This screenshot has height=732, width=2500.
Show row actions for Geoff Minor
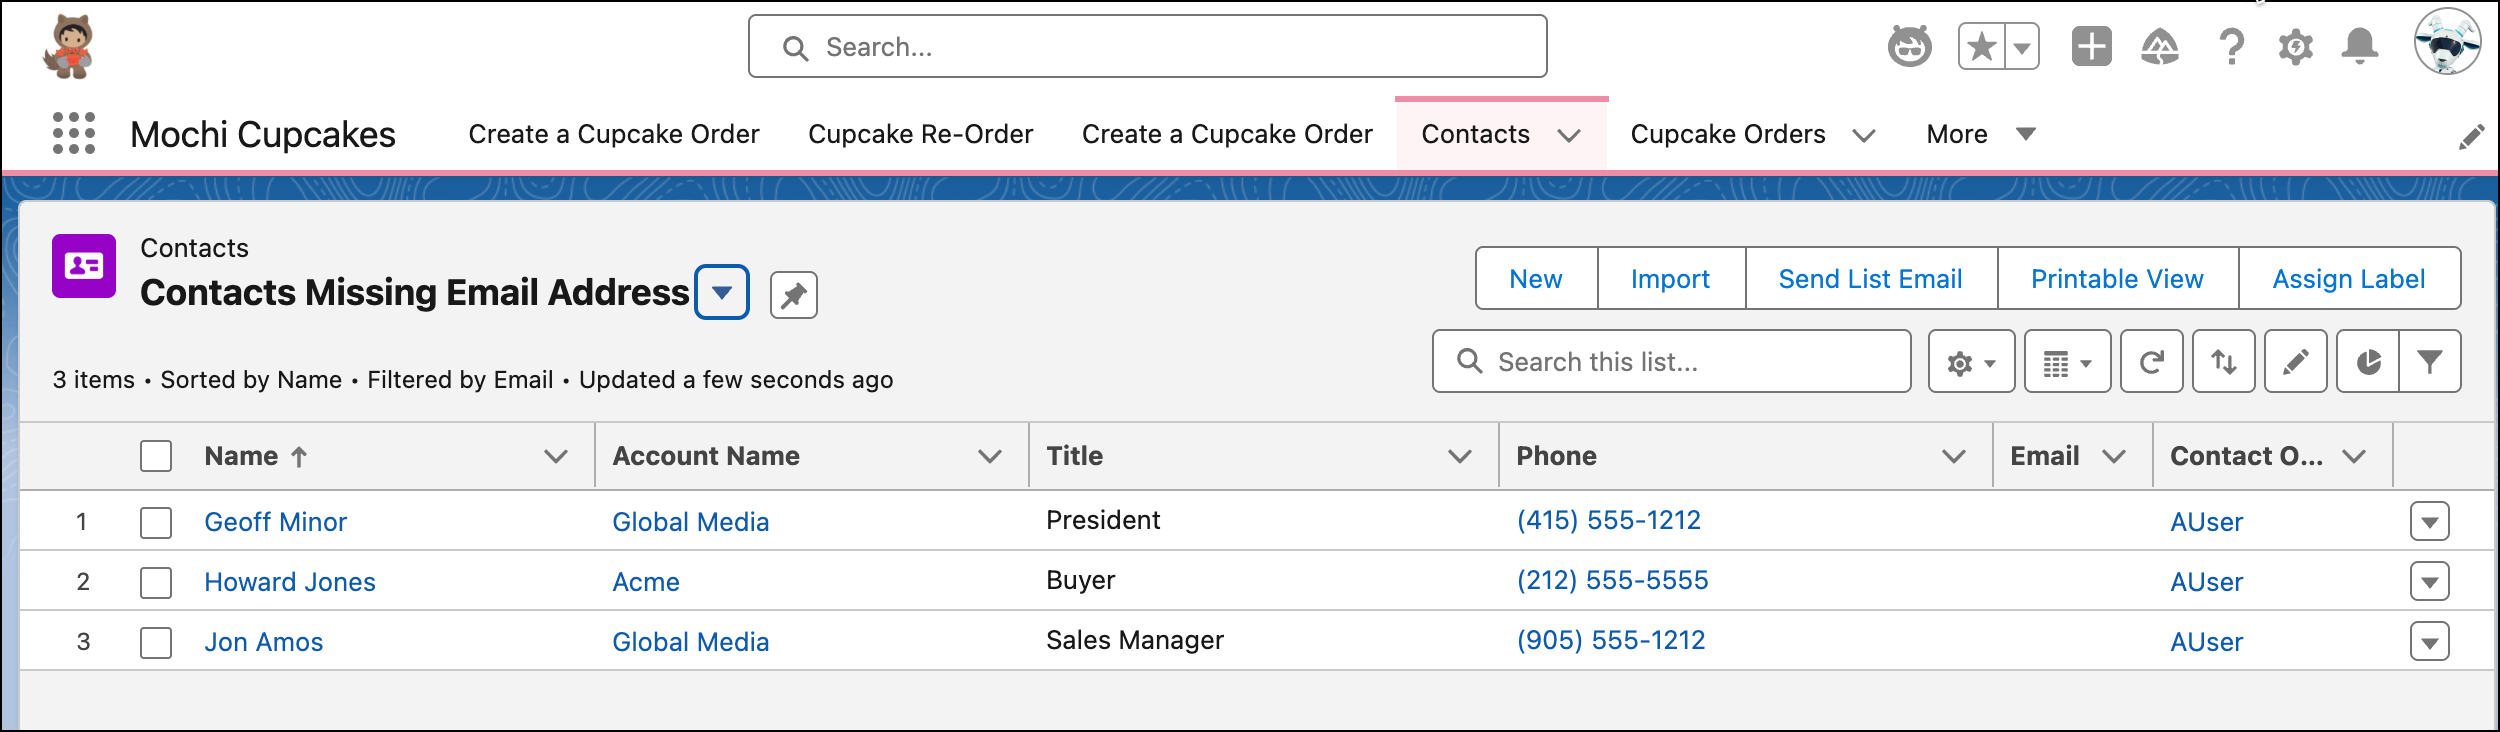(2430, 521)
